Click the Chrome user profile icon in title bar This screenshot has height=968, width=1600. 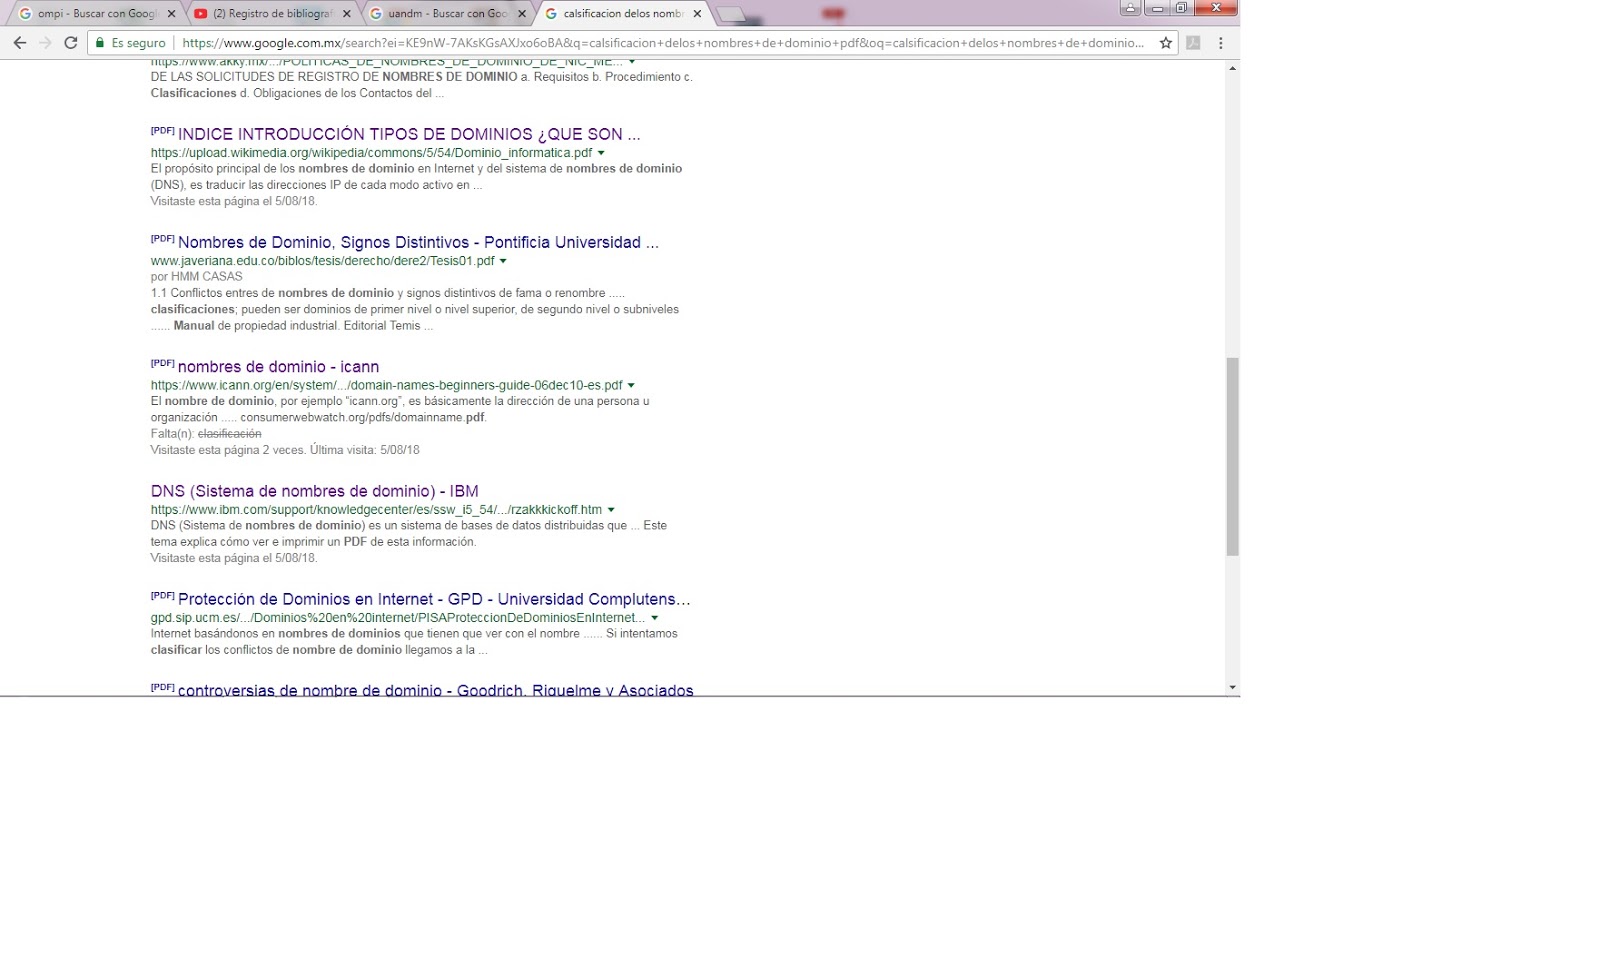[1130, 7]
